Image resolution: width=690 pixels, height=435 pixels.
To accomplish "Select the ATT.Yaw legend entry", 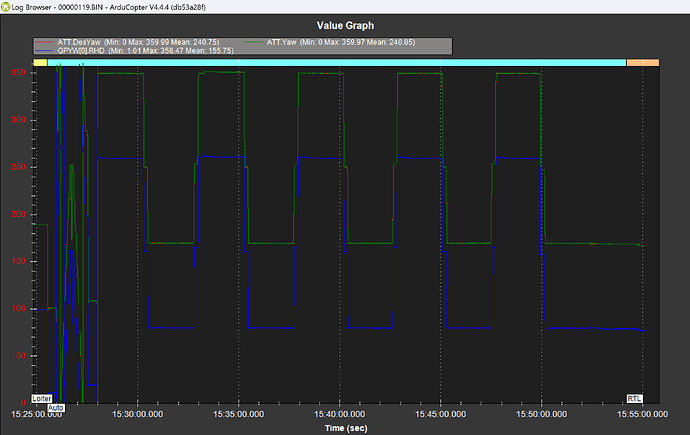I will pos(330,42).
